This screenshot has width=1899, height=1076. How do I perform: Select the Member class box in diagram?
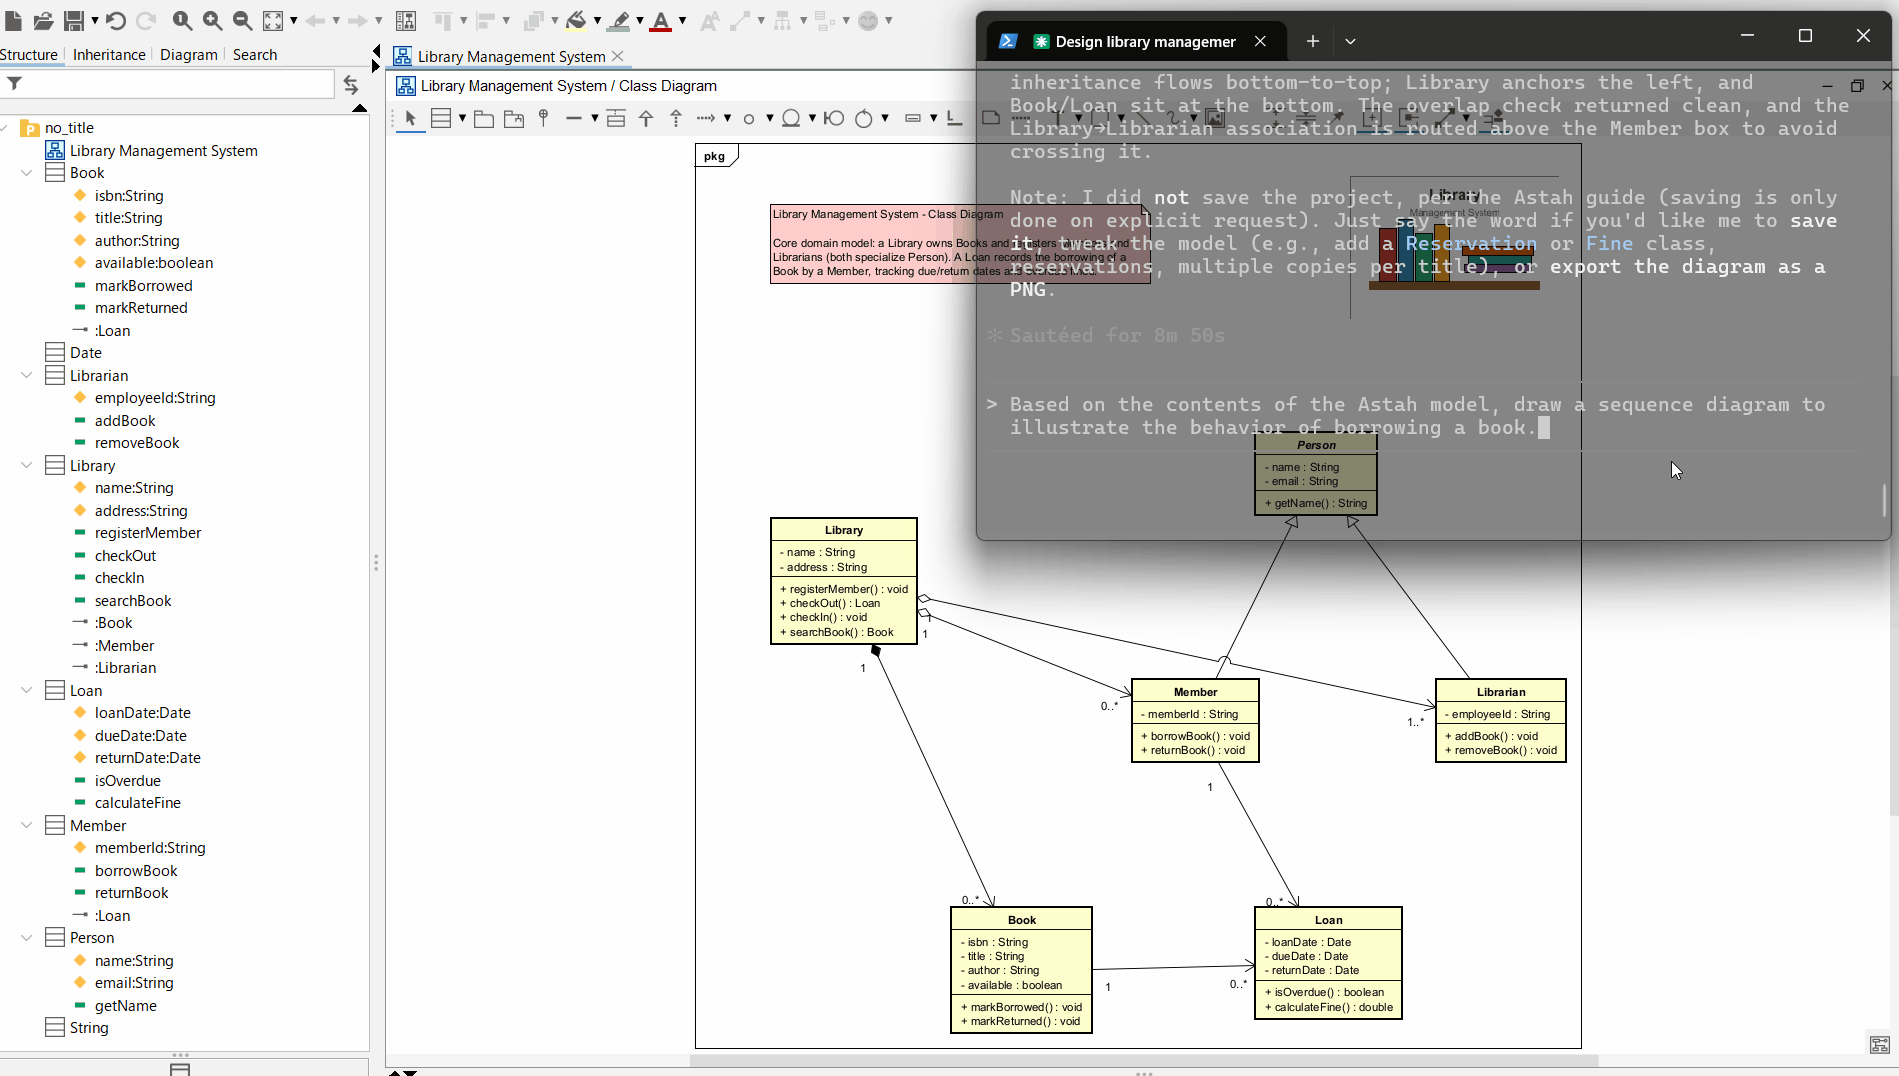pyautogui.click(x=1195, y=720)
